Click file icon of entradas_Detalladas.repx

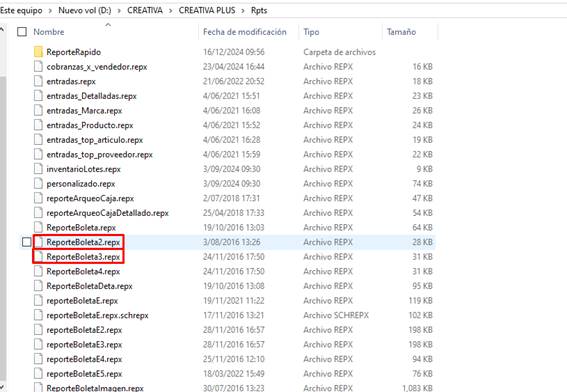point(38,96)
